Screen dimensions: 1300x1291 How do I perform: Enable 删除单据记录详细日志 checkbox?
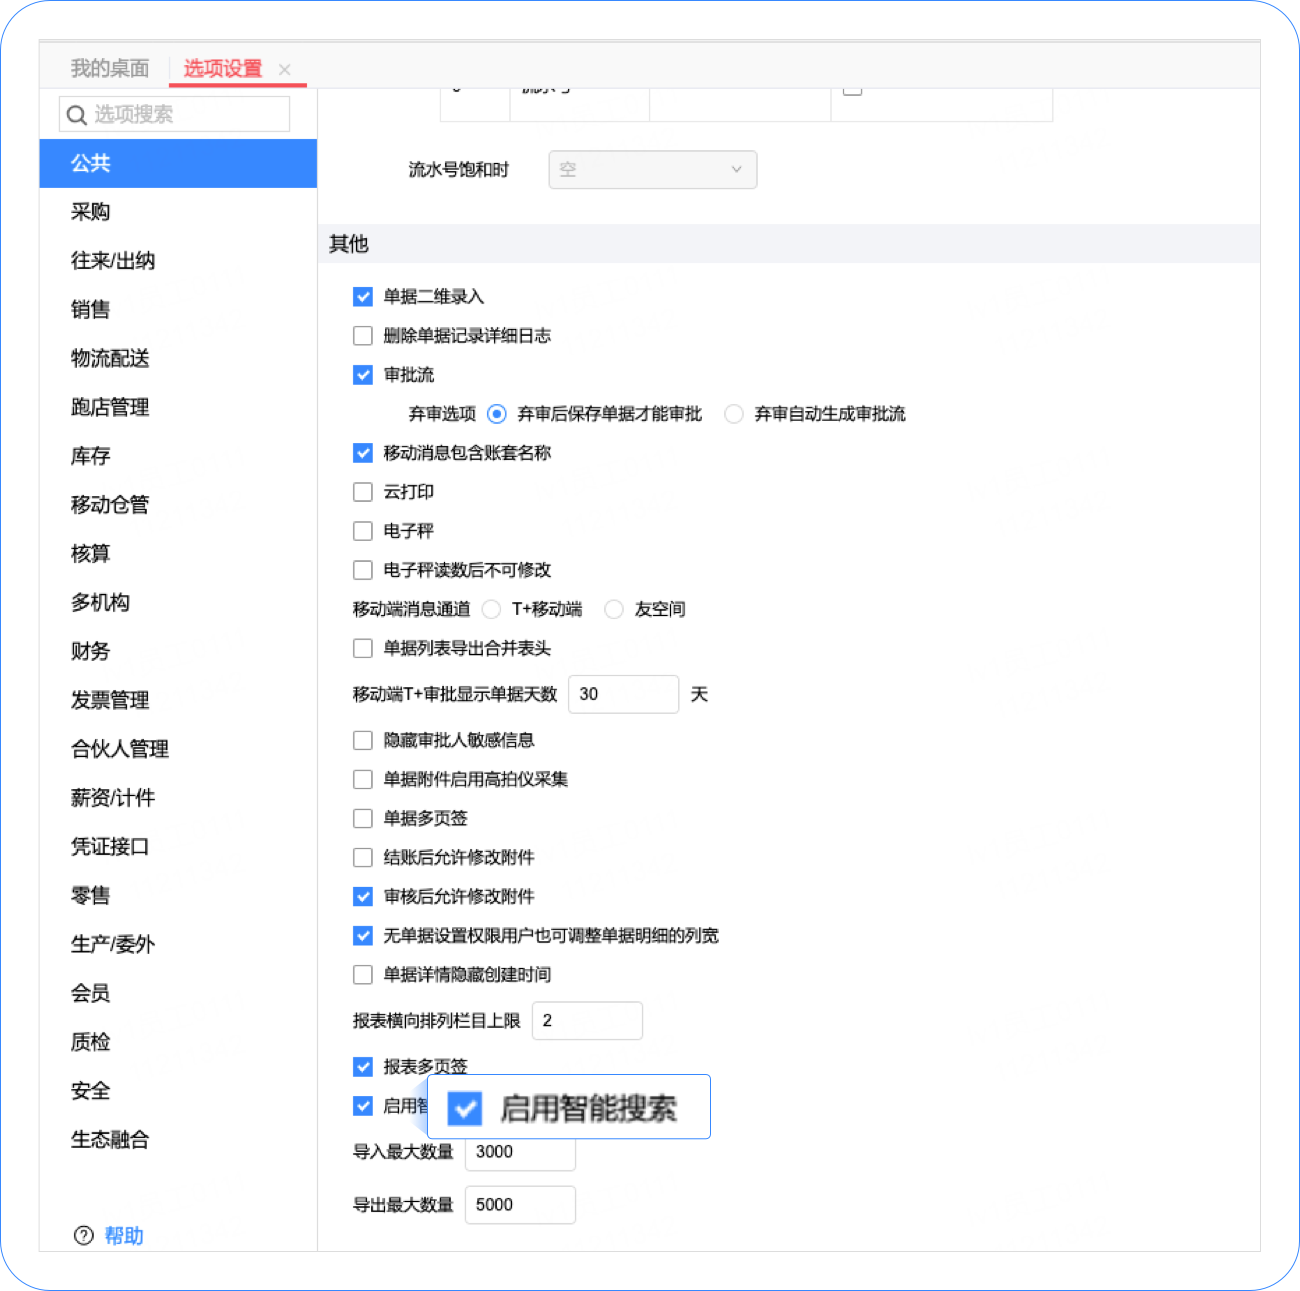pos(363,336)
